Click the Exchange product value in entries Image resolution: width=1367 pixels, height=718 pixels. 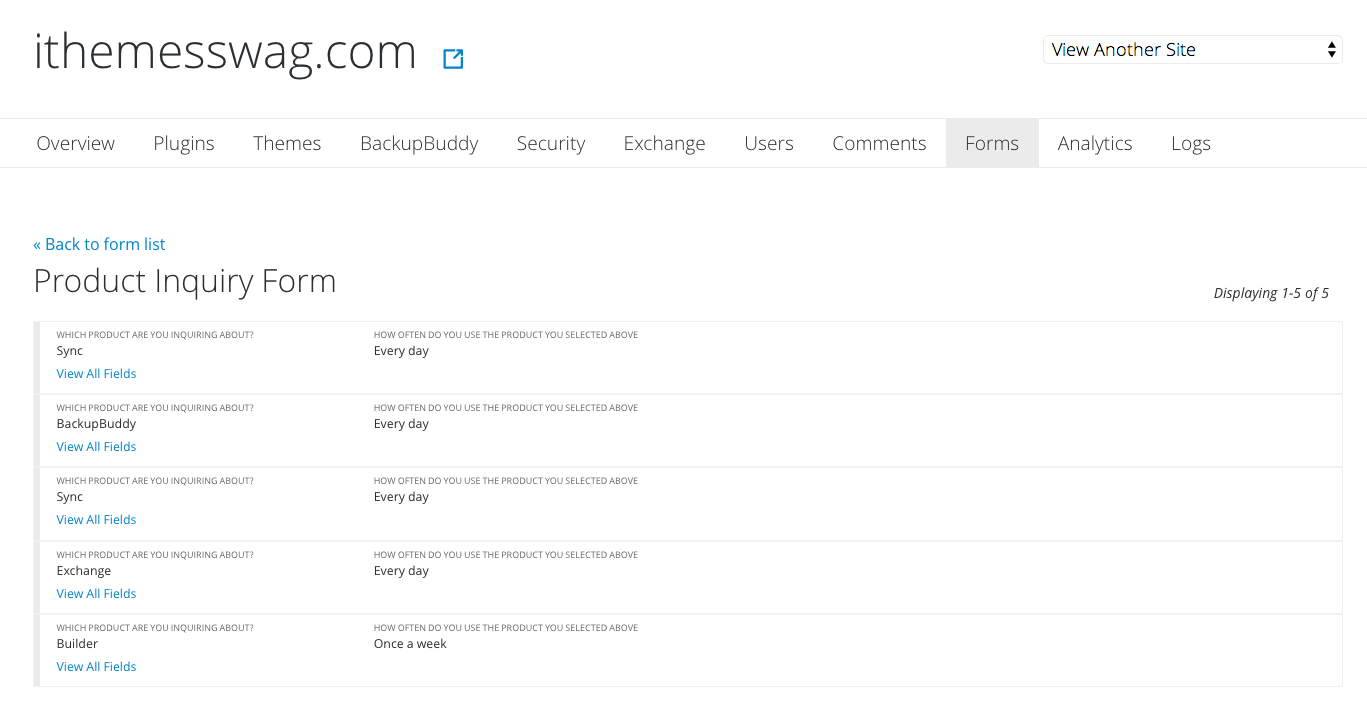[84, 571]
